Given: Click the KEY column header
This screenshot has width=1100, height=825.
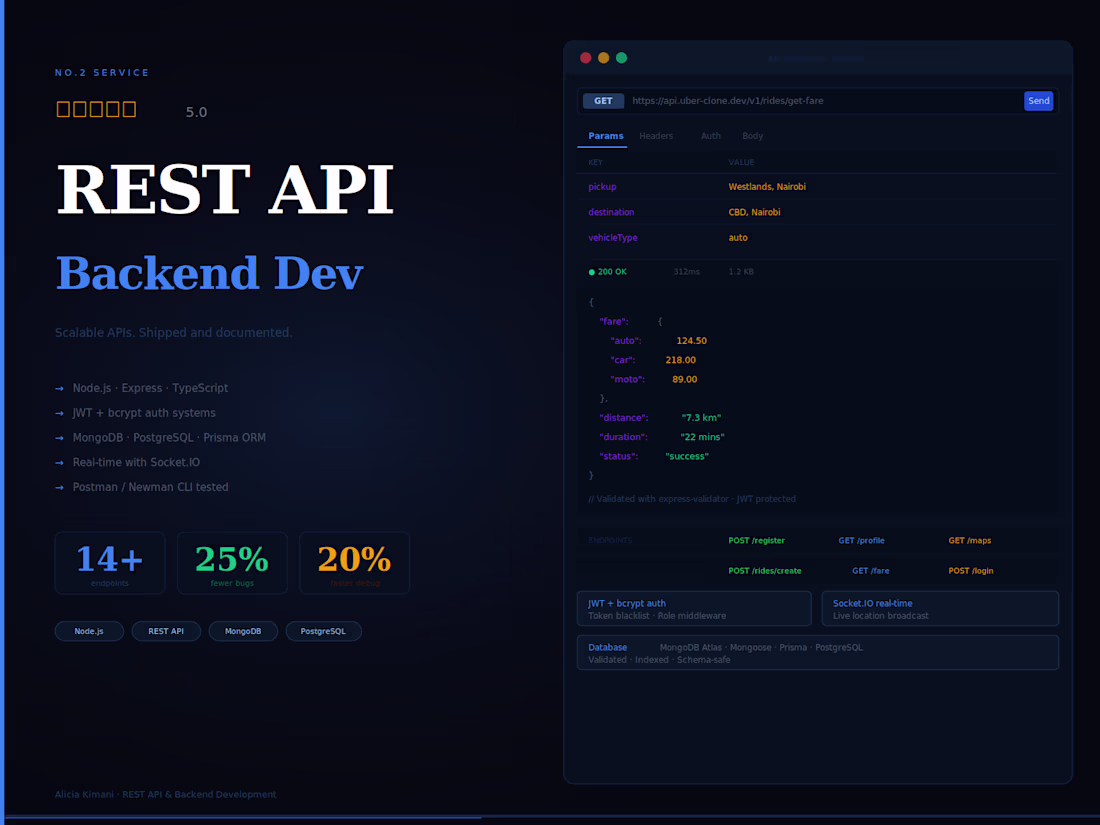Looking at the screenshot, I should [596, 163].
